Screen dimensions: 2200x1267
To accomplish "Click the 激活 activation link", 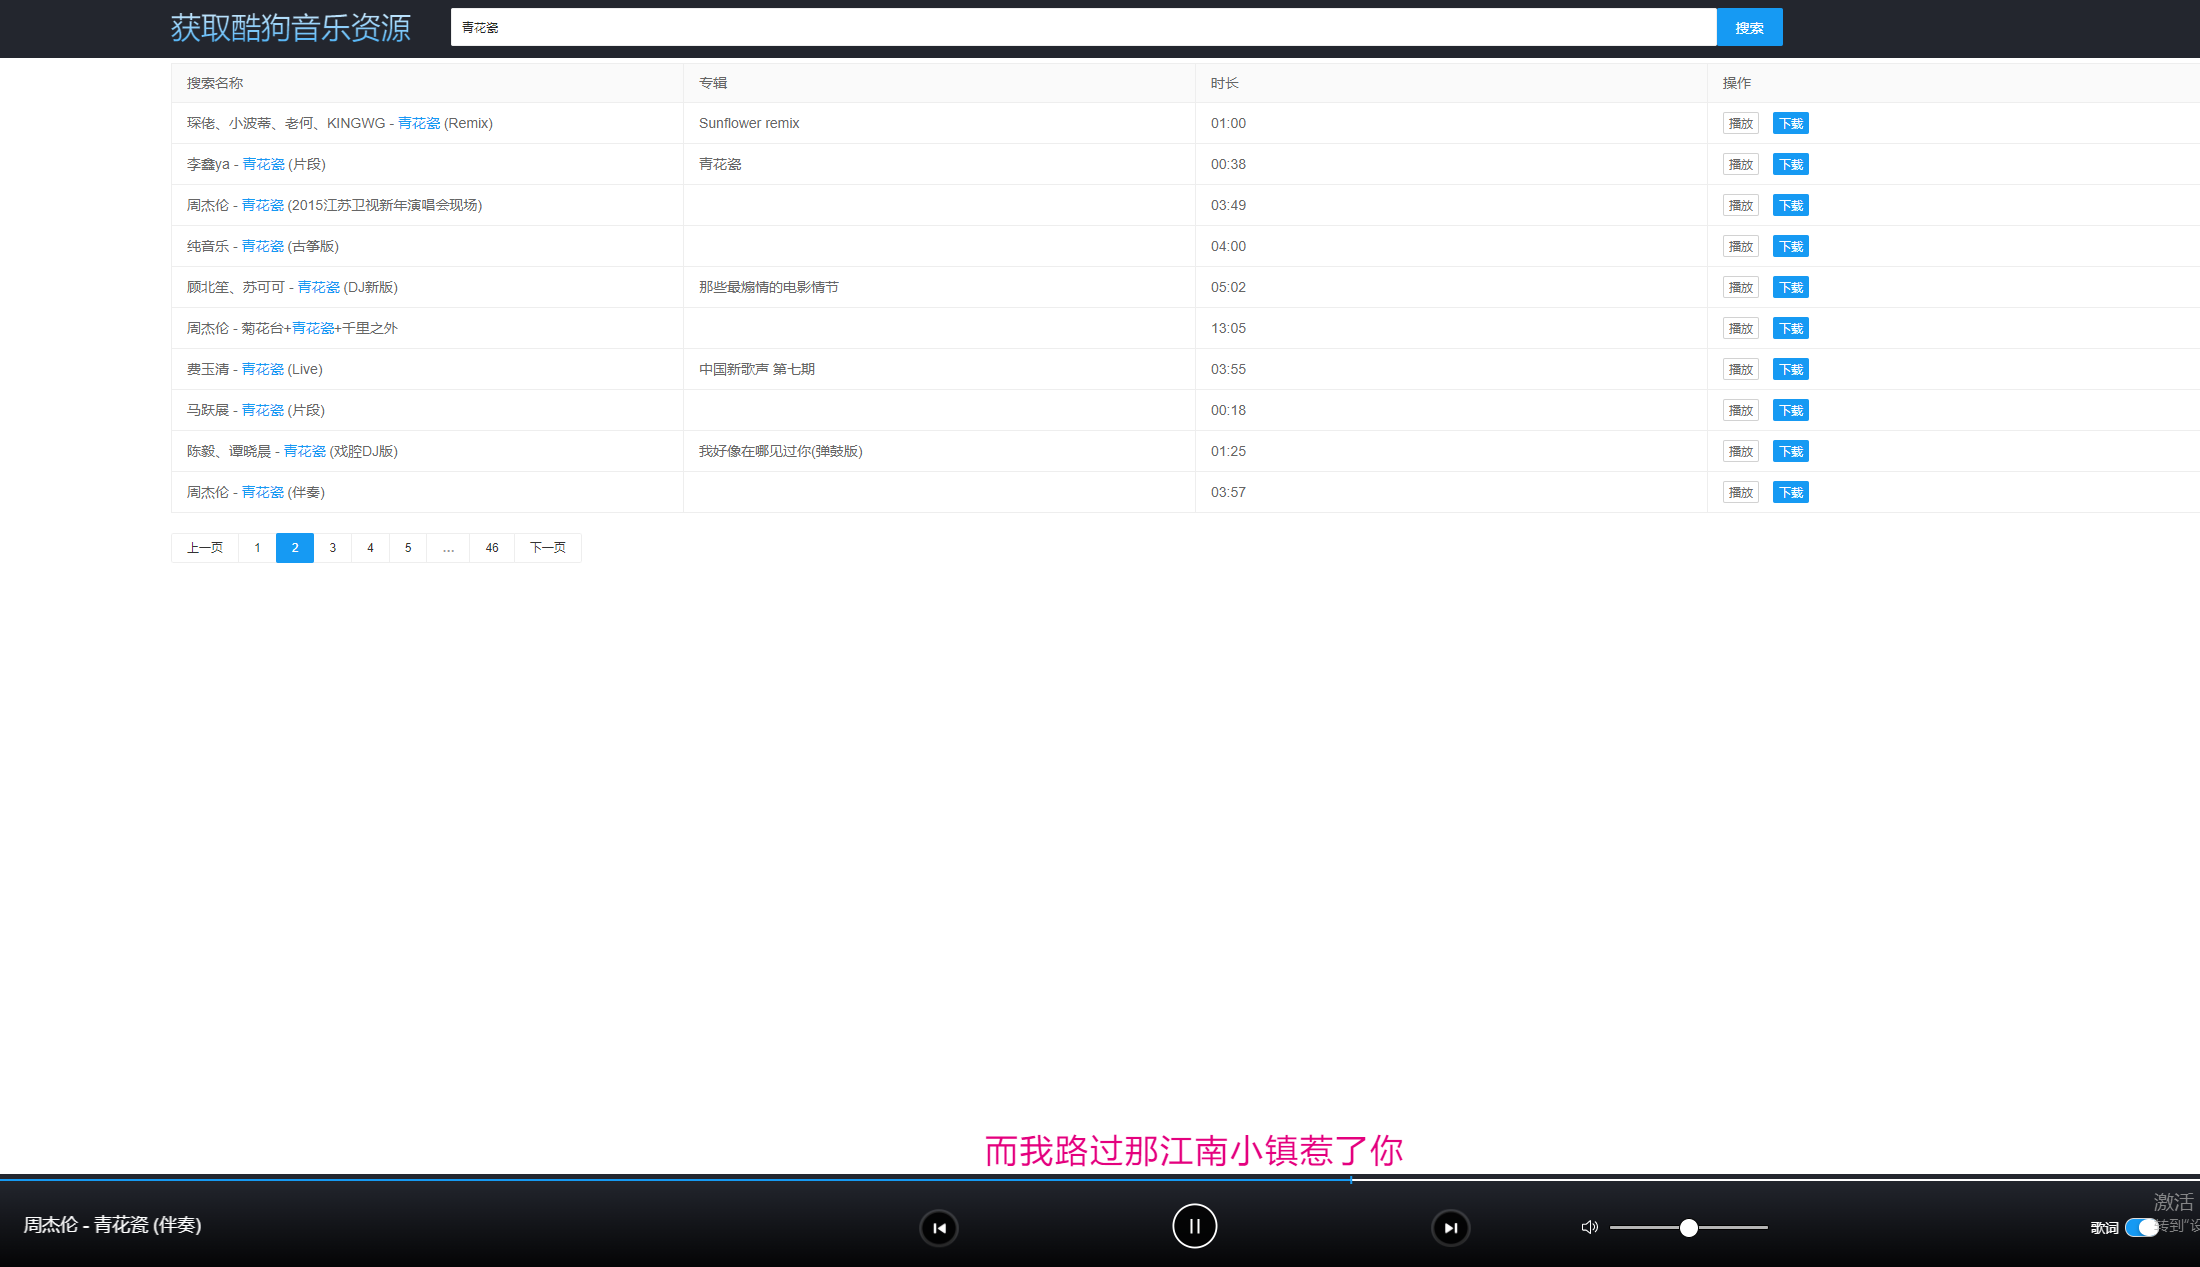I will click(2170, 1202).
